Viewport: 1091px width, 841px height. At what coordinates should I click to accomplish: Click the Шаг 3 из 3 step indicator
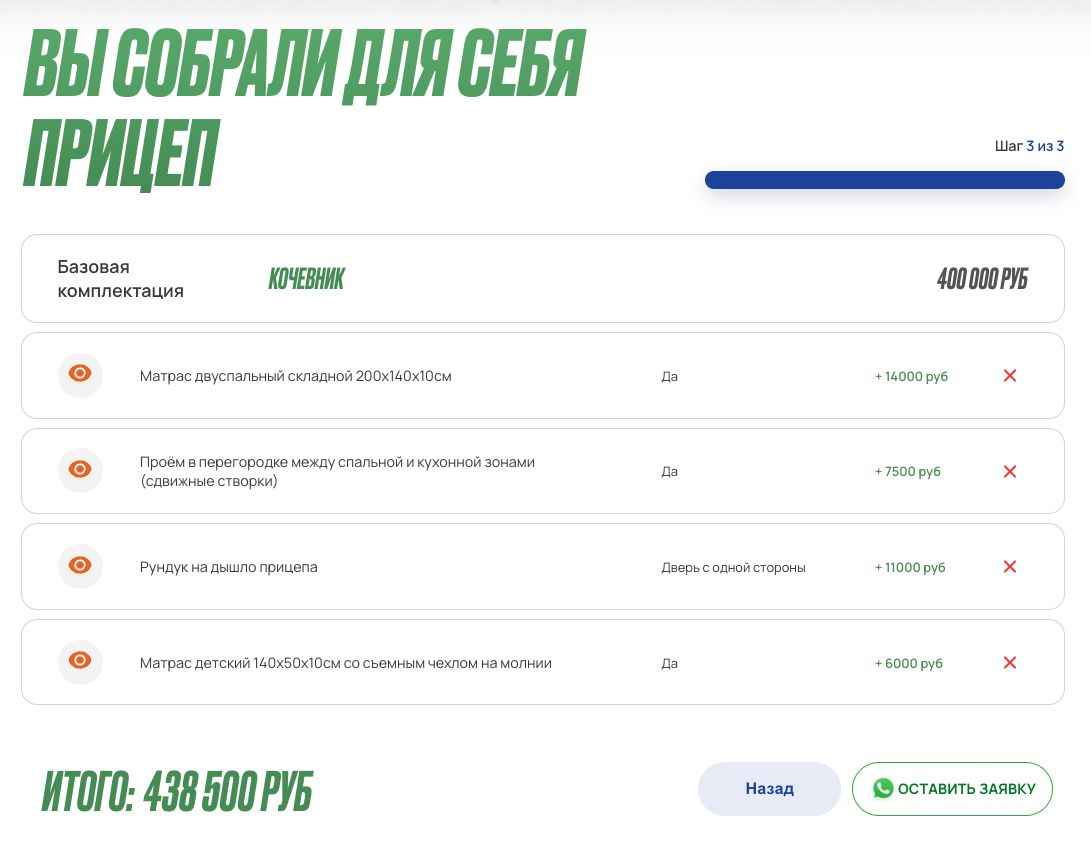[x=1029, y=146]
